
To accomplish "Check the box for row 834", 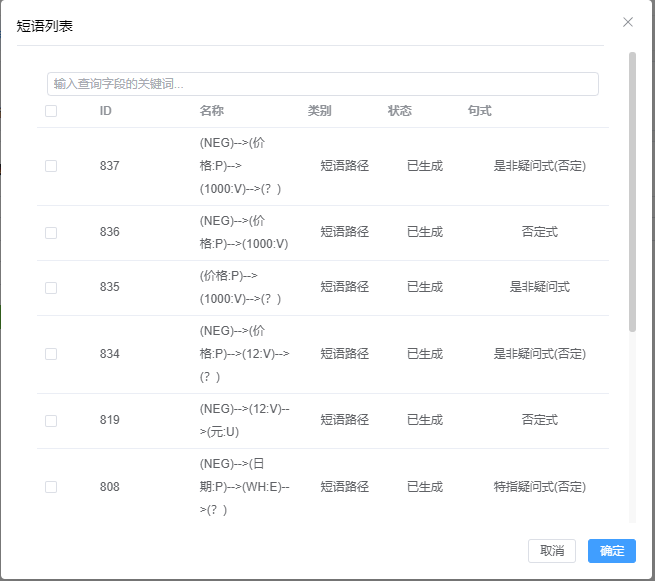I will click(x=51, y=354).
